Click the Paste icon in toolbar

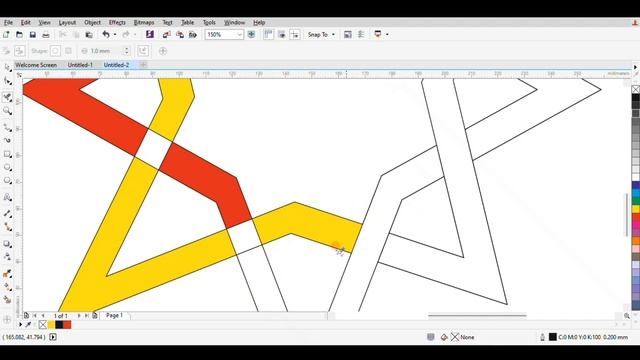tap(89, 35)
